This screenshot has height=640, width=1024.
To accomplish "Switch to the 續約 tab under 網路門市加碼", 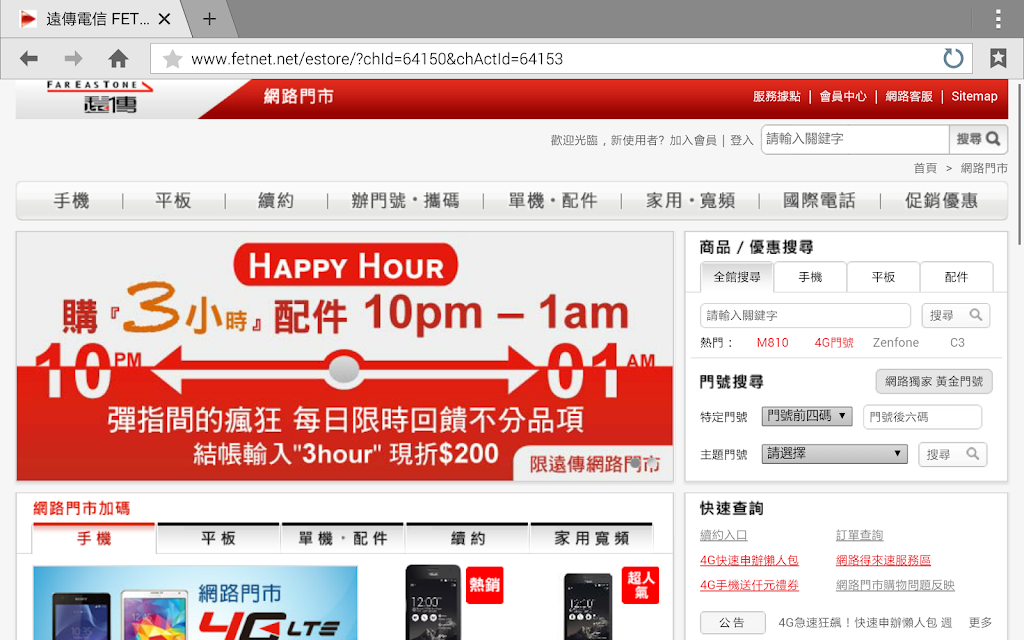I will pyautogui.click(x=468, y=538).
